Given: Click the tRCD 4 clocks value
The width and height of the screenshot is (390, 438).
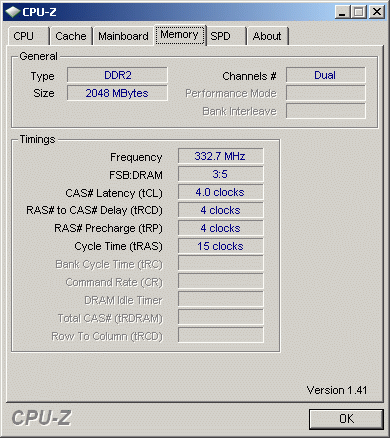Looking at the screenshot, I should click(221, 210).
